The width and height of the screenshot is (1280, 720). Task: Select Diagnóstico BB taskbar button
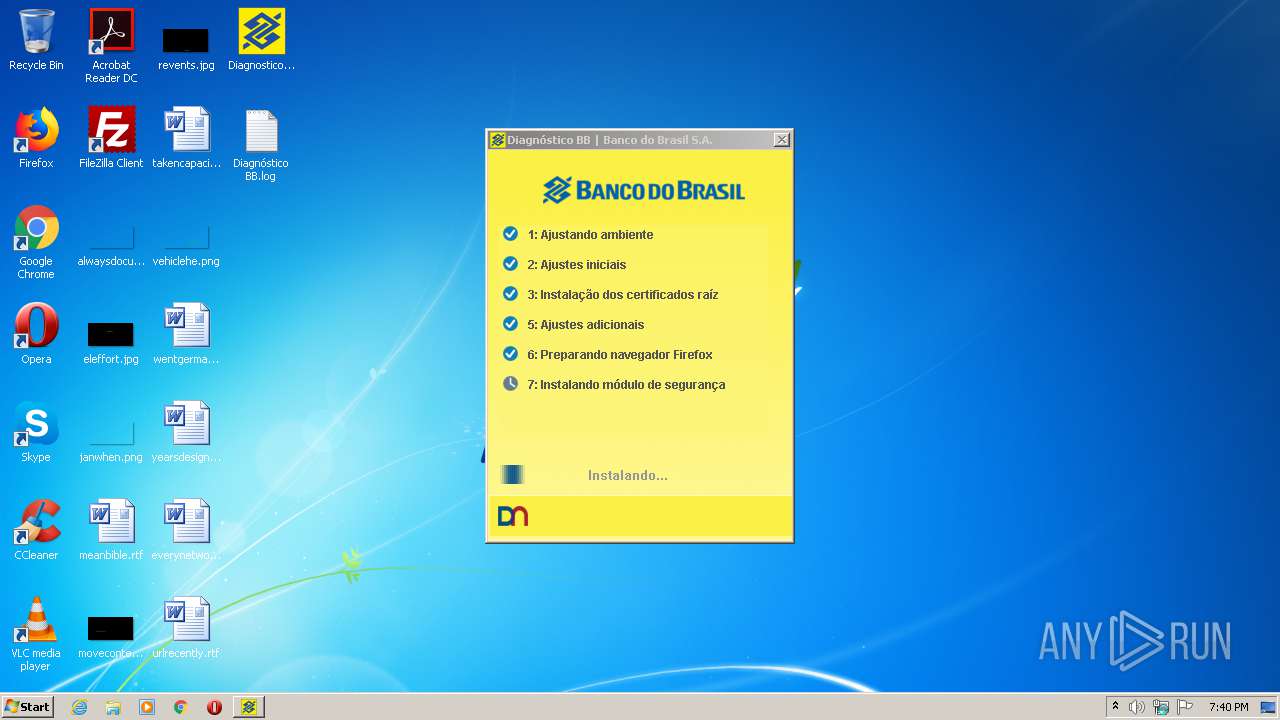point(249,707)
